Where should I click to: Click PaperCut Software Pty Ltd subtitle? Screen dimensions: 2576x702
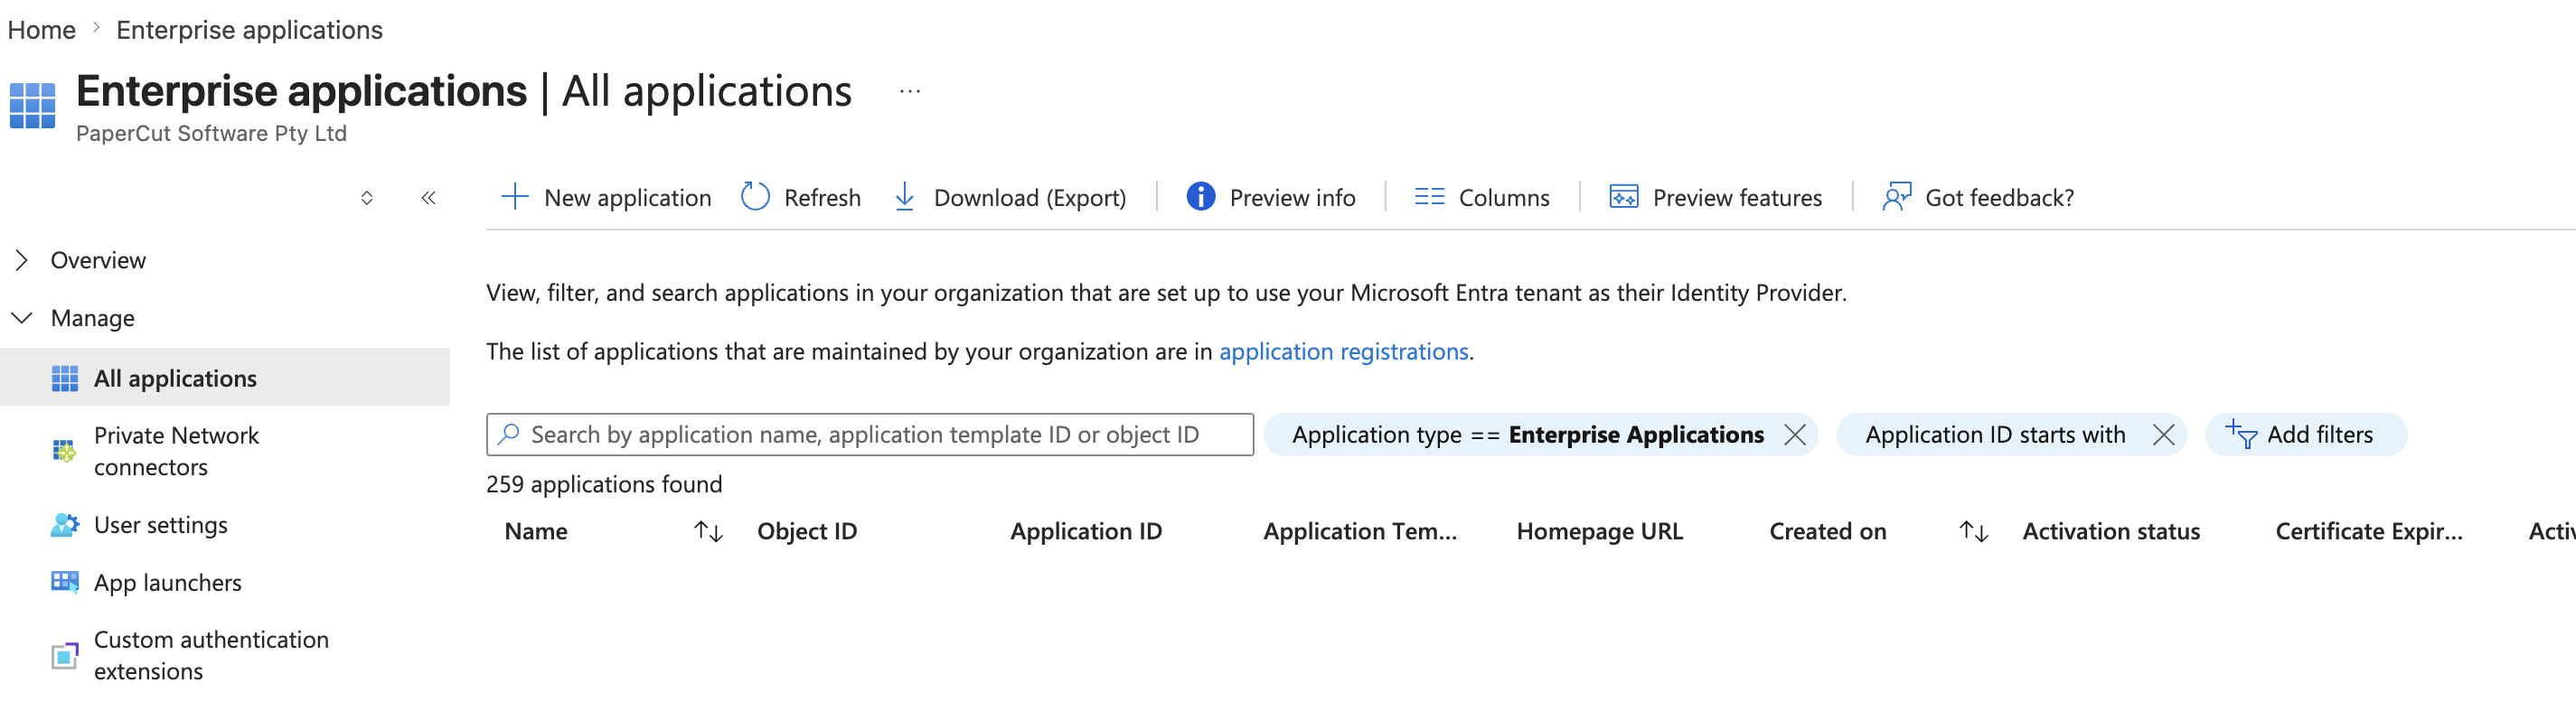(x=211, y=133)
